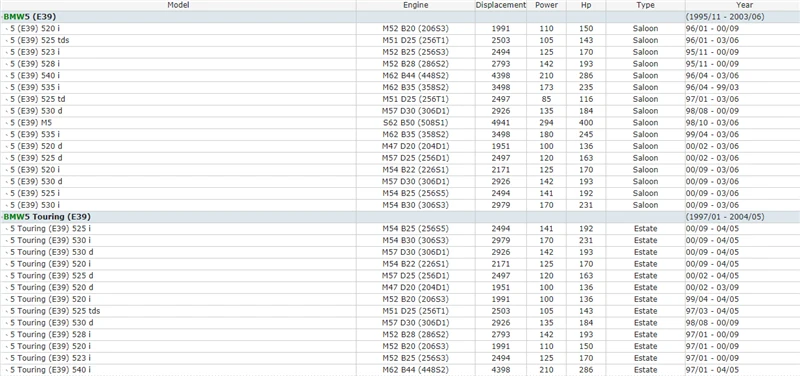Click the year range 00/02 - 03/09
This screenshot has height=376, width=800.
pos(712,287)
